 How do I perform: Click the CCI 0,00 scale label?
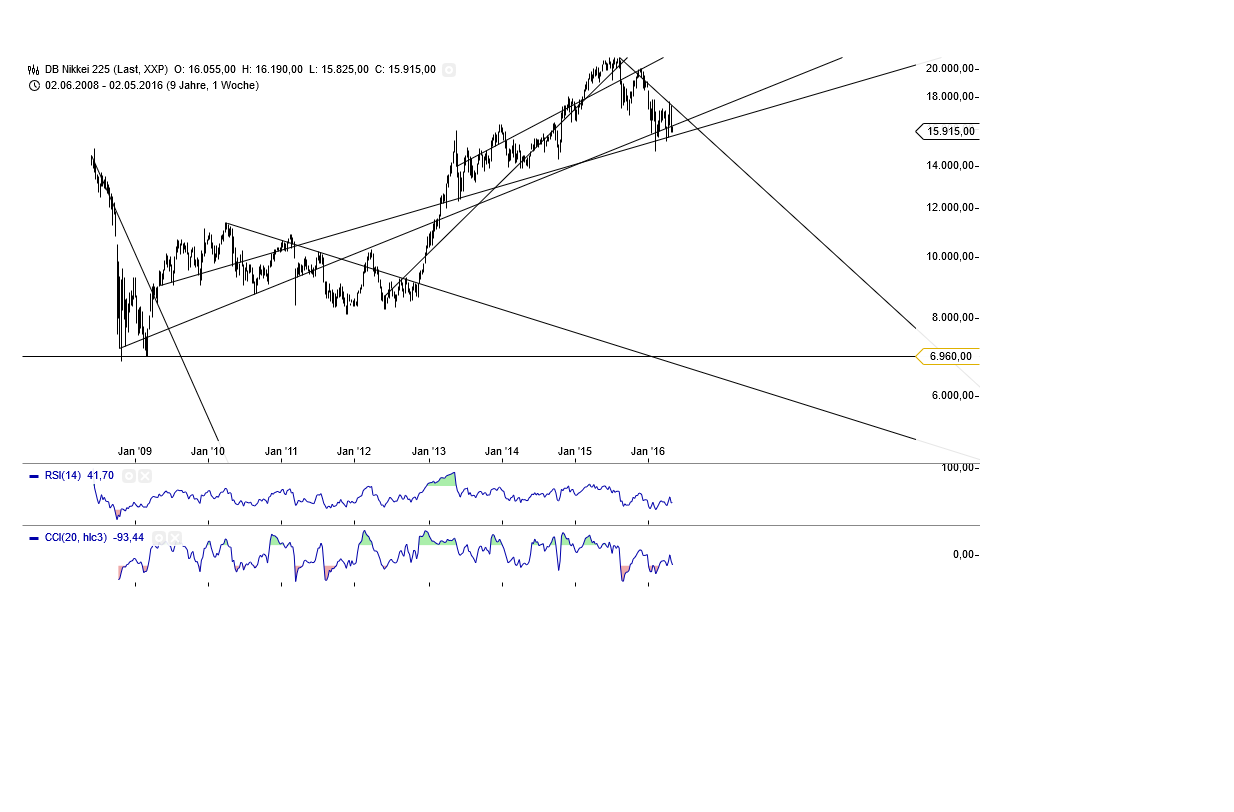click(962, 555)
